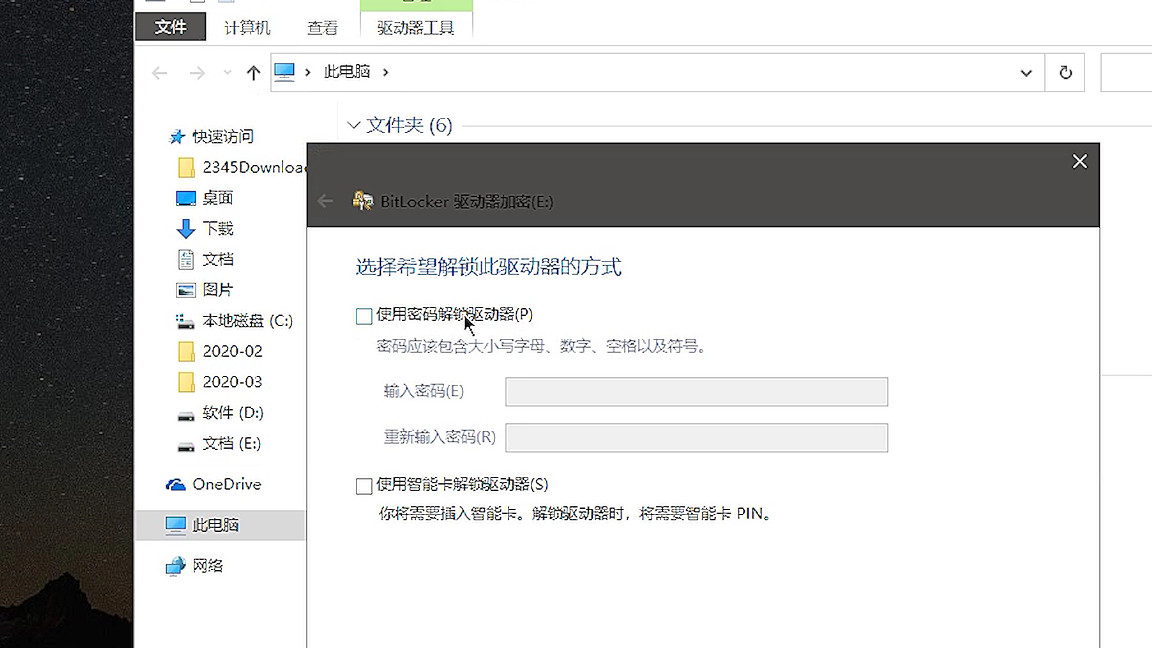Viewport: 1152px width, 648px height.
Task: Select 此电脑 in the sidebar
Action: [215, 525]
